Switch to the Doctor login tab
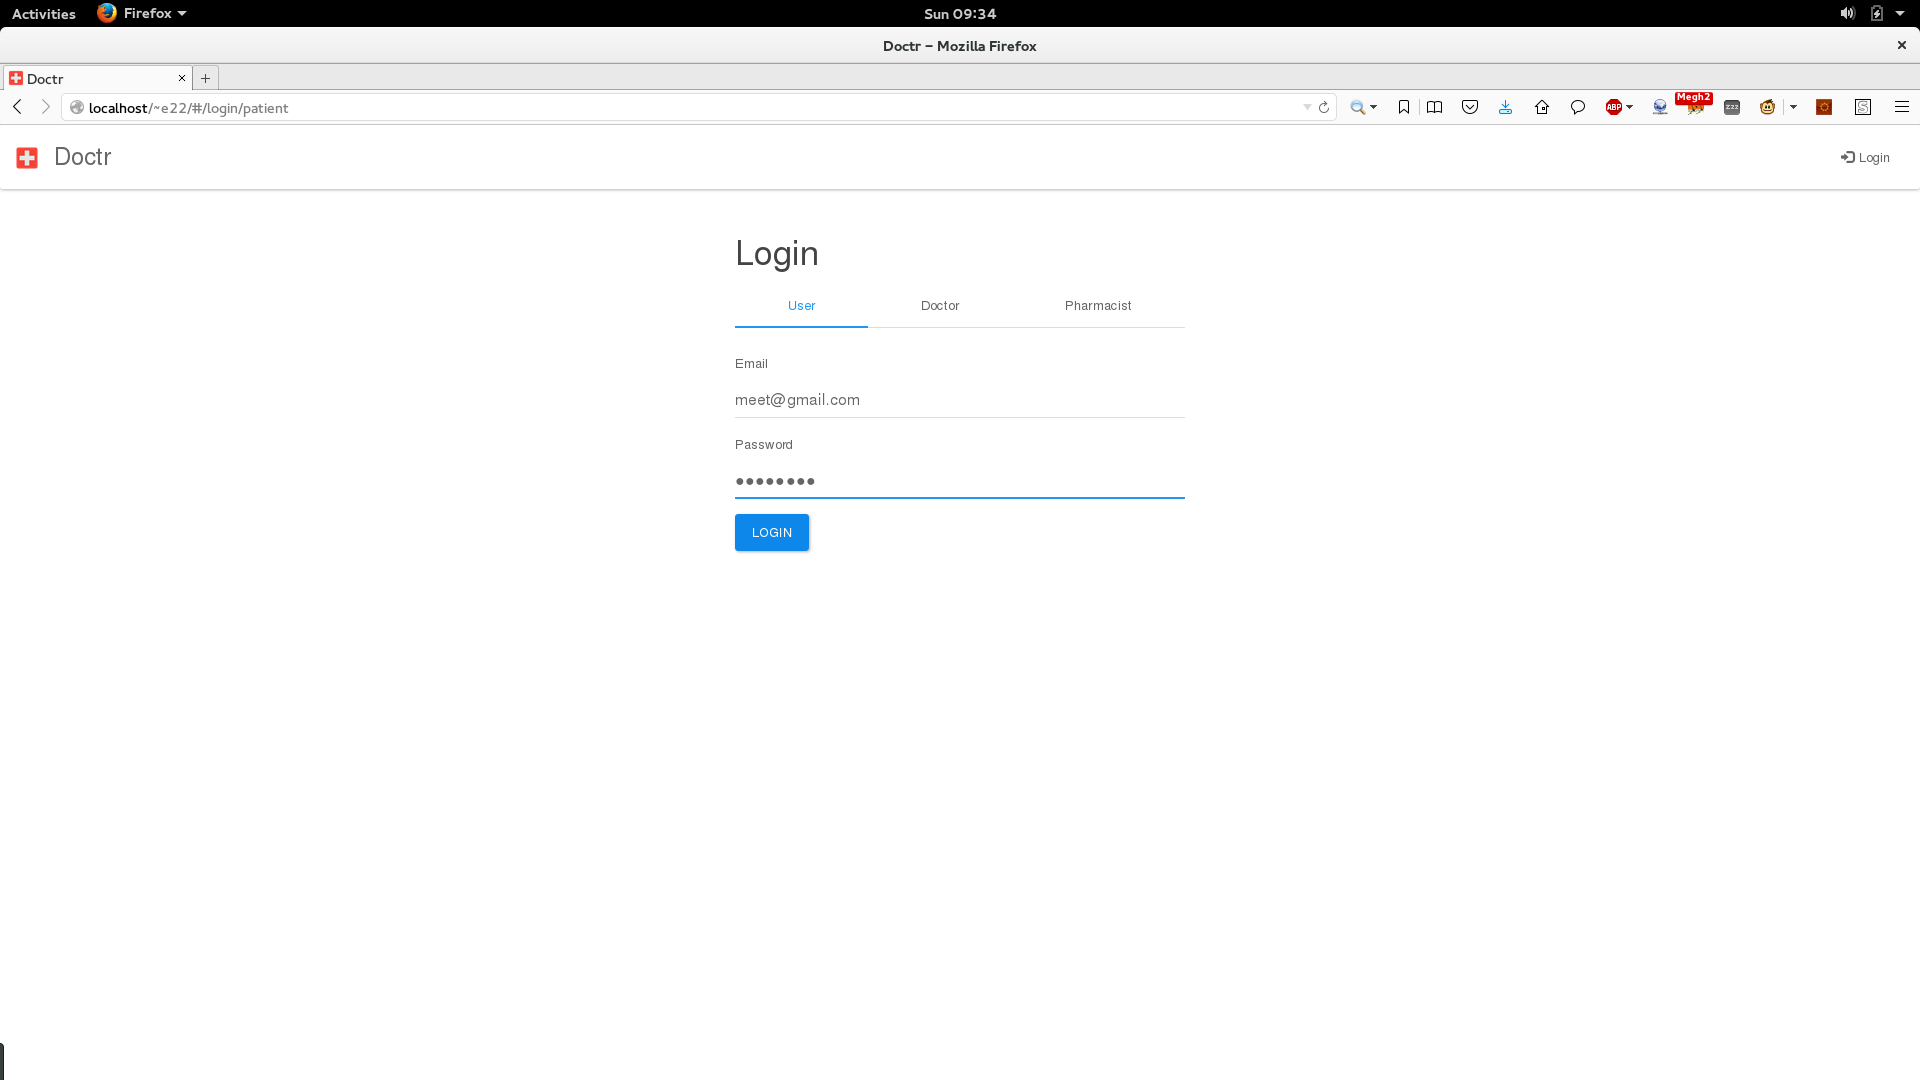 click(939, 306)
